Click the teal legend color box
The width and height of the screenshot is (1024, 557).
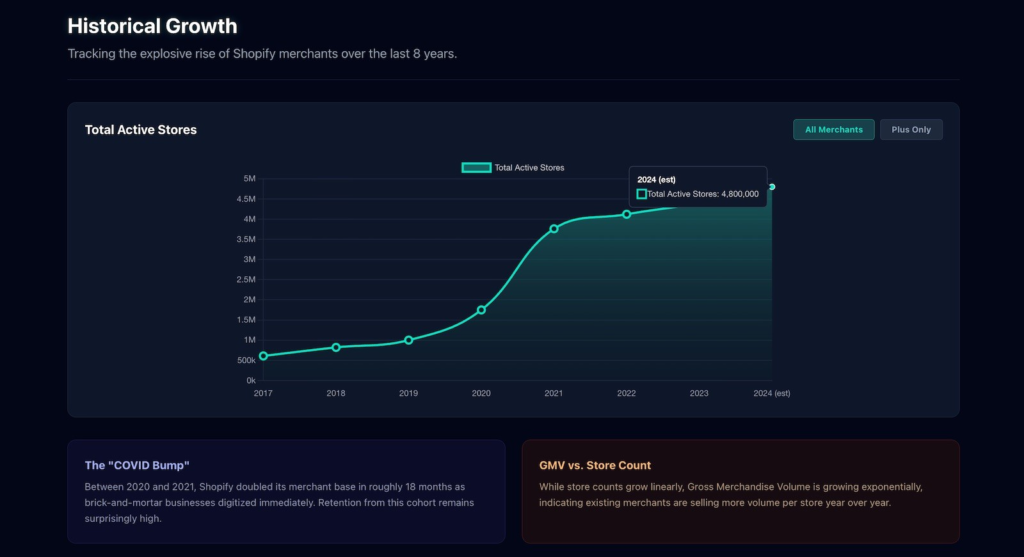(x=476, y=168)
